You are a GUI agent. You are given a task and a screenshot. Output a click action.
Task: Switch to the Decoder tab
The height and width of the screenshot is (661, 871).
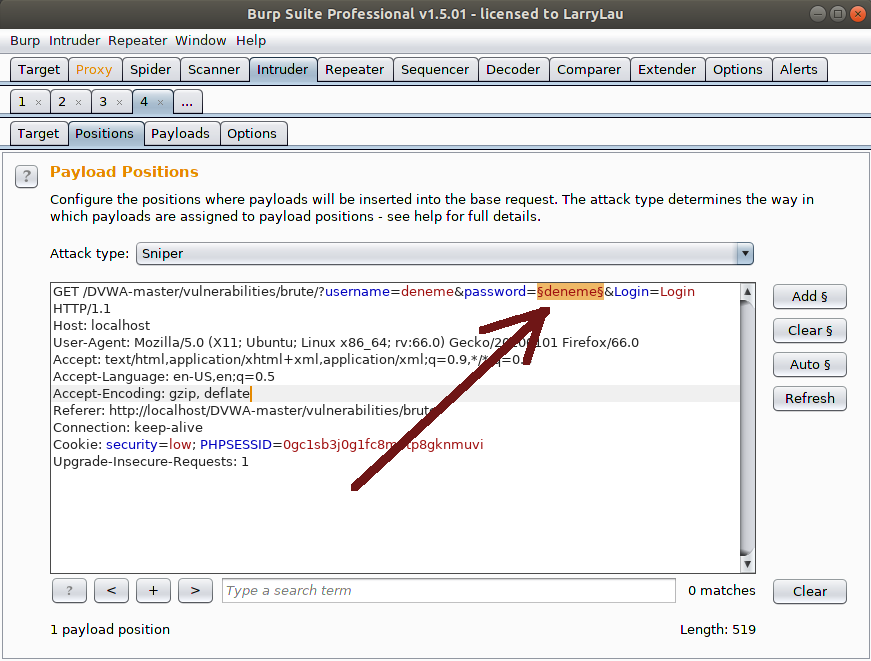(x=513, y=69)
